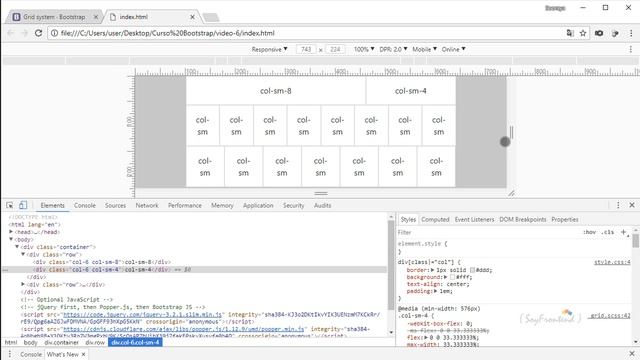Click the viewport height input field
Image resolution: width=640 pixels, height=360 pixels.
(x=335, y=49)
